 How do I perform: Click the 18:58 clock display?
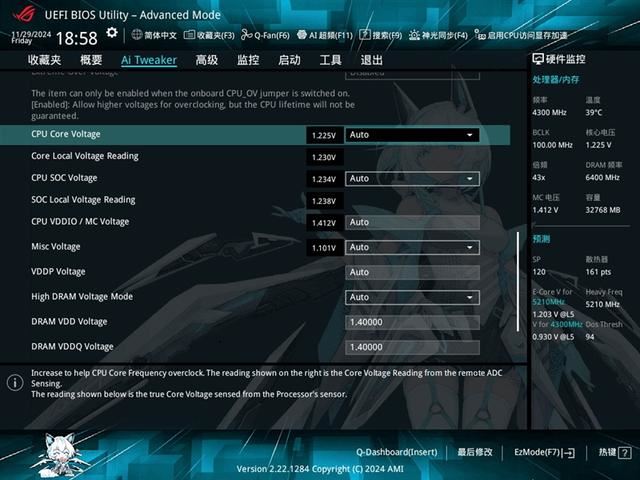pos(77,39)
